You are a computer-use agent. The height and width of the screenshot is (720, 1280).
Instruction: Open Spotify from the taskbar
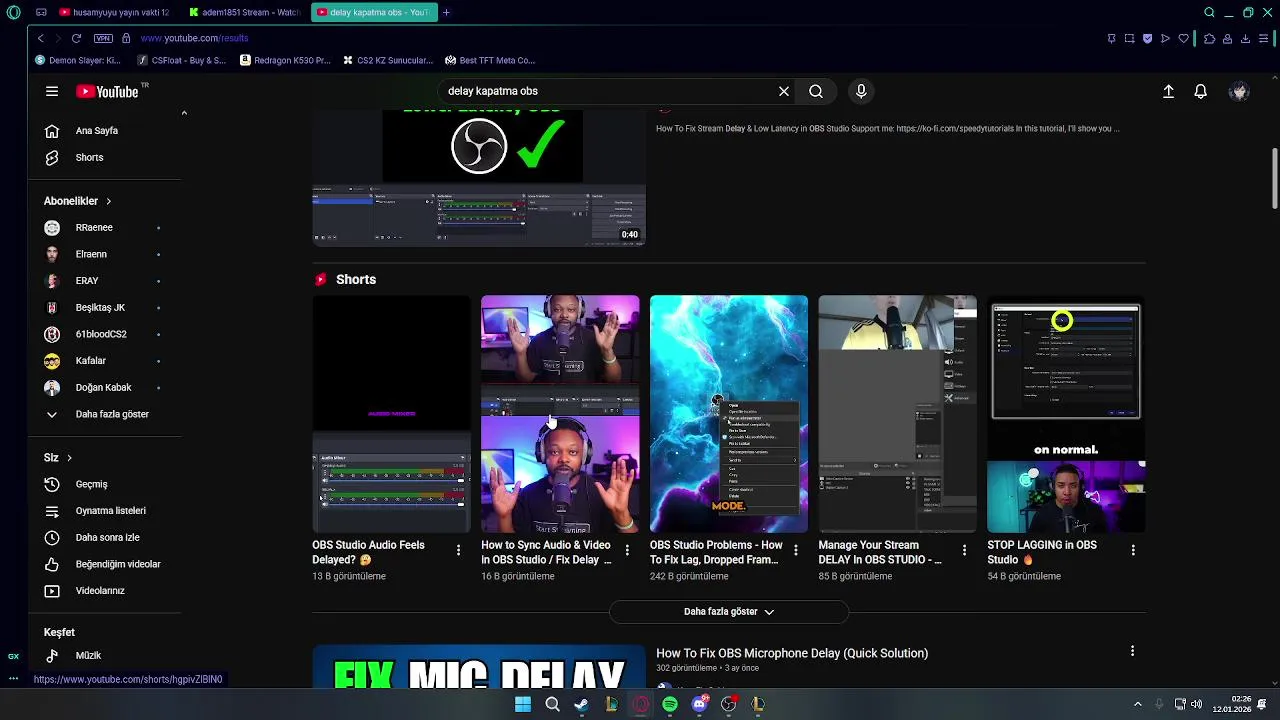tap(670, 704)
